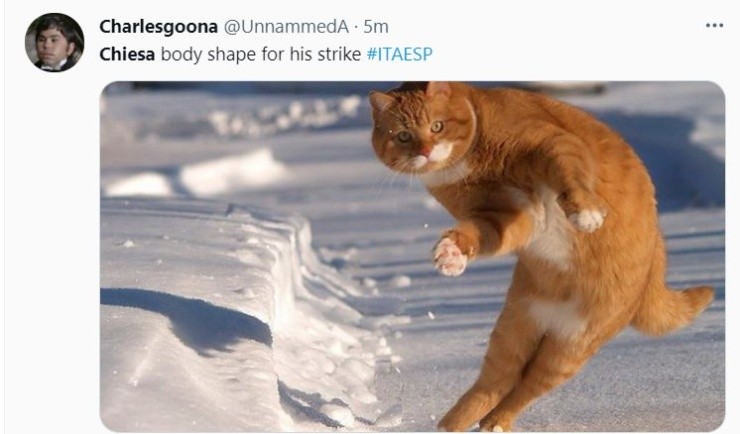Click the cat's pointed ear
The image size is (740, 434).
(380, 100)
